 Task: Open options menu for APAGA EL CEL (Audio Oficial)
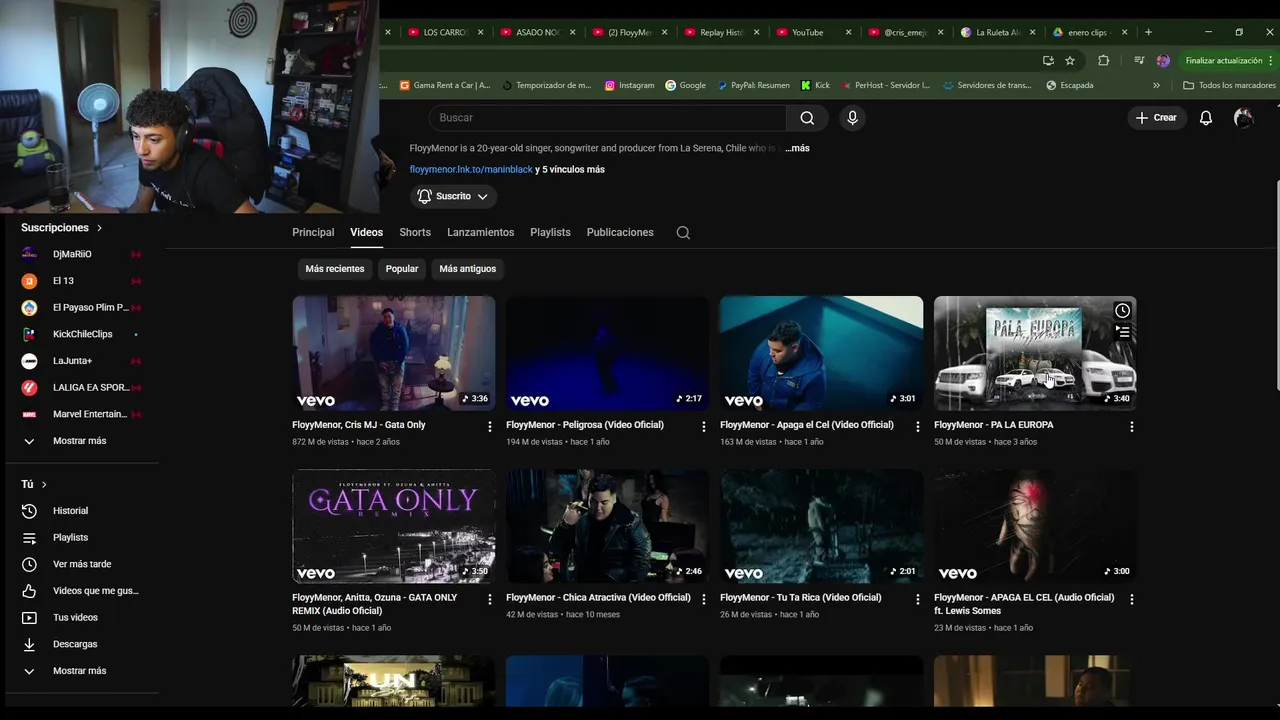[x=1131, y=600]
